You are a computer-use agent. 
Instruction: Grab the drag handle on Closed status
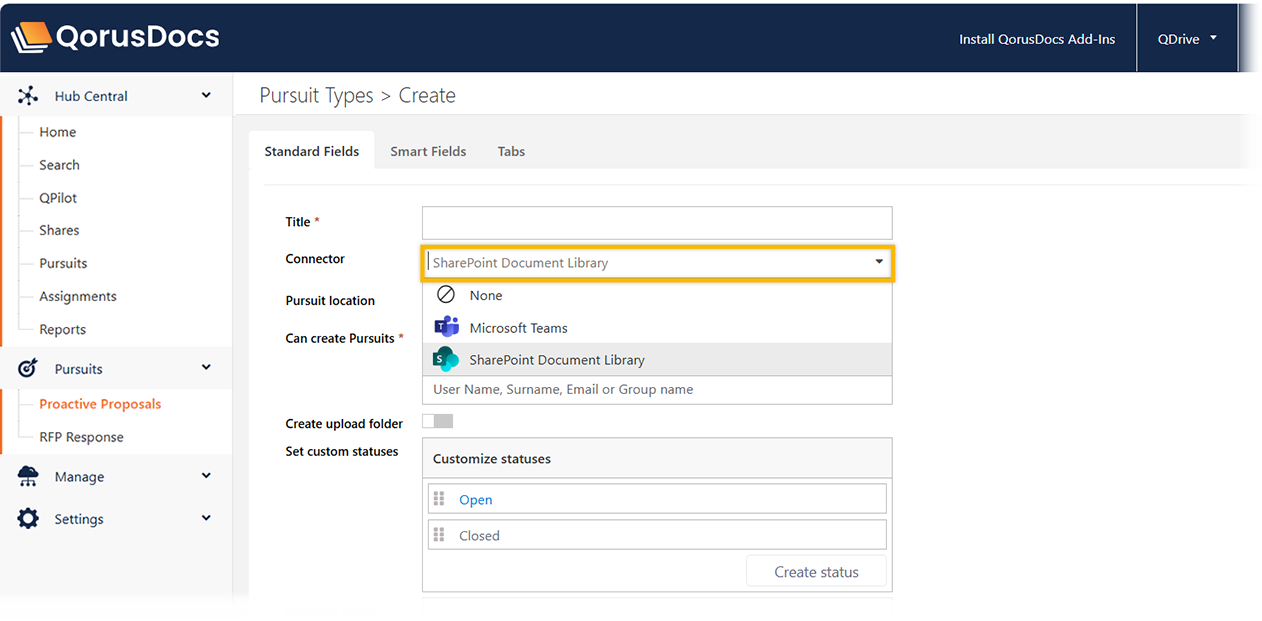click(439, 535)
